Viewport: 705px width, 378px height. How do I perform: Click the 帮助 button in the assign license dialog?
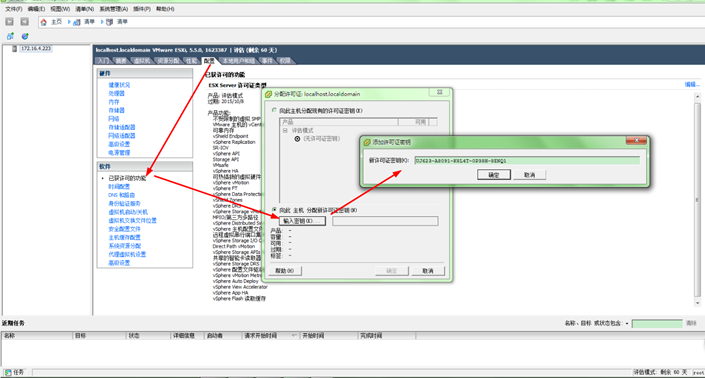coord(285,271)
